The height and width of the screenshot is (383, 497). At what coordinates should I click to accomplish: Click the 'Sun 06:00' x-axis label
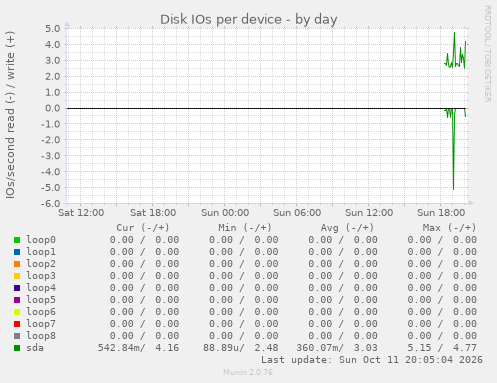297,213
